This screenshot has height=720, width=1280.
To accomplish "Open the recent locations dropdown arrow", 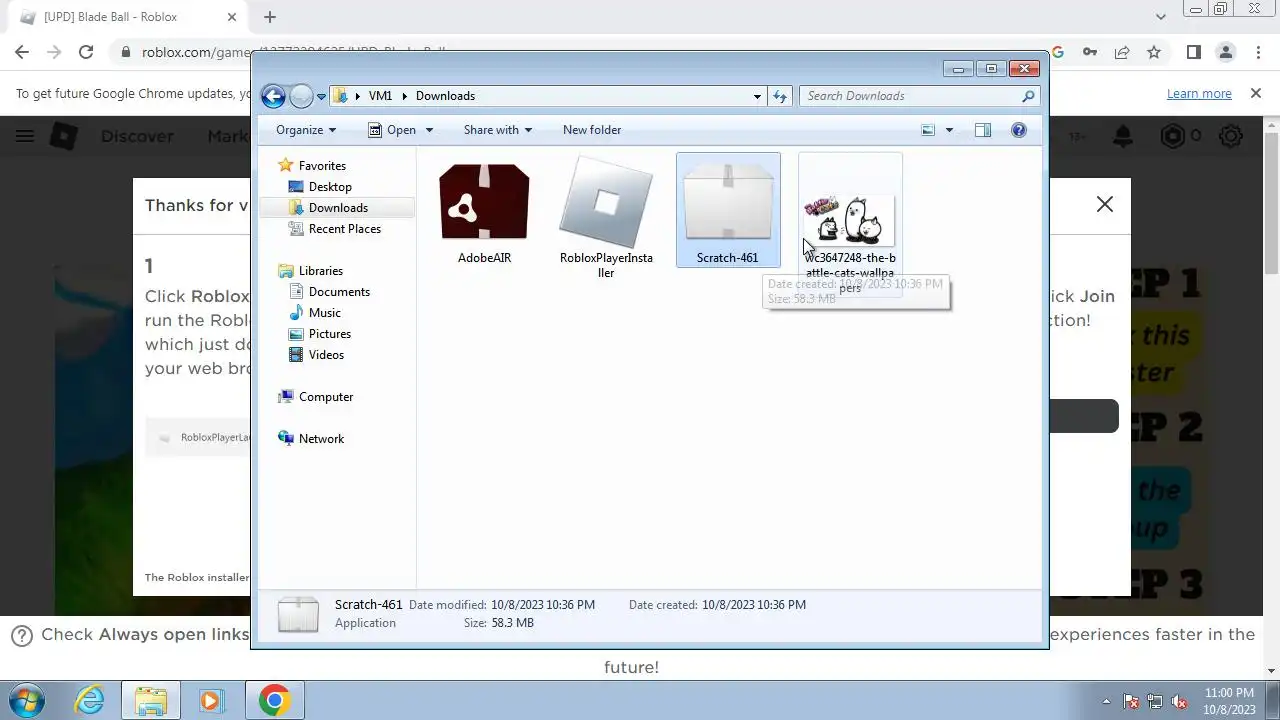I will (x=321, y=97).
